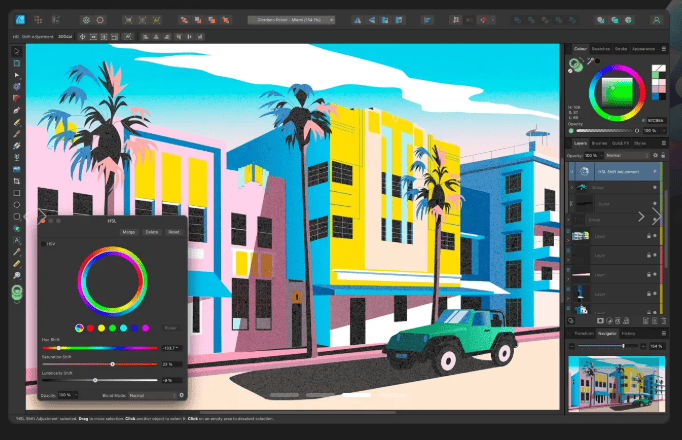Open Colour panel options menu icon
Image resolution: width=682 pixels, height=440 pixels.
[664, 49]
